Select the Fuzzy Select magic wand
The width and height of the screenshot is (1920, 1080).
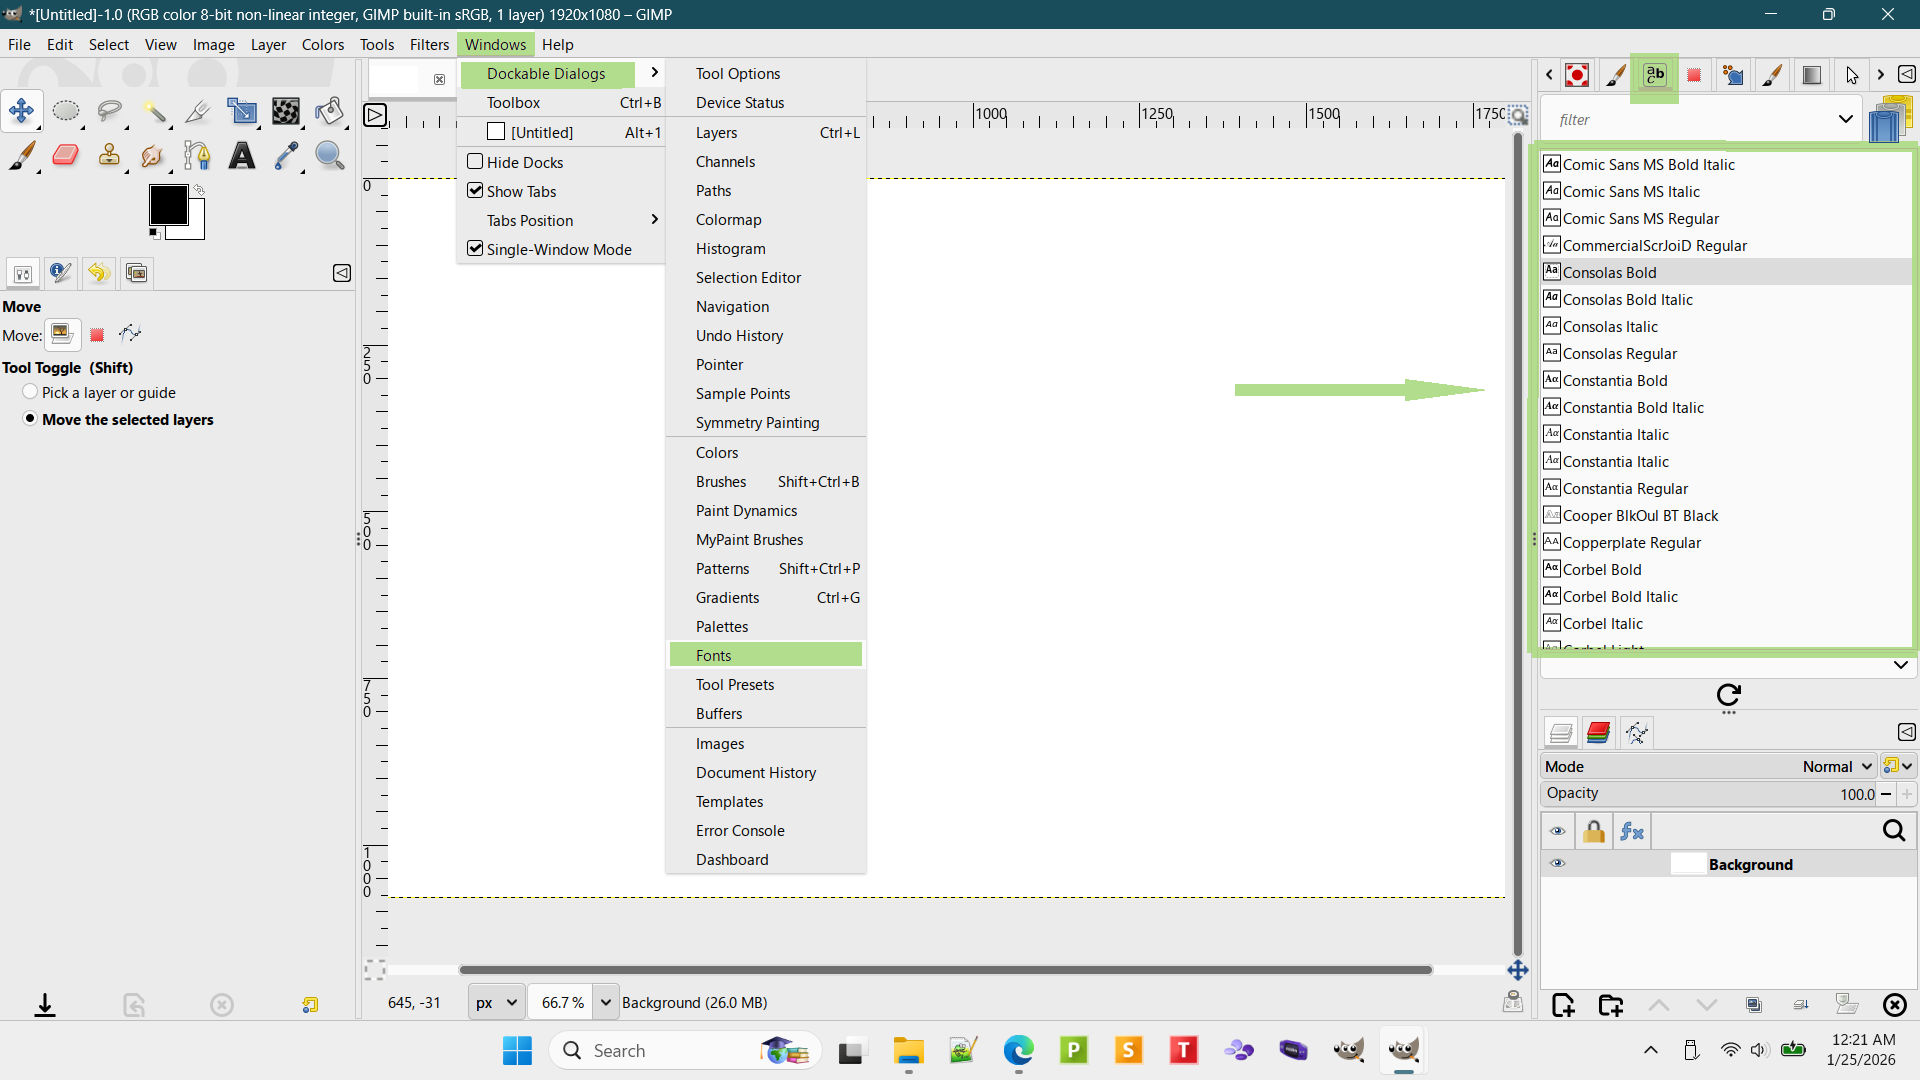coord(154,111)
